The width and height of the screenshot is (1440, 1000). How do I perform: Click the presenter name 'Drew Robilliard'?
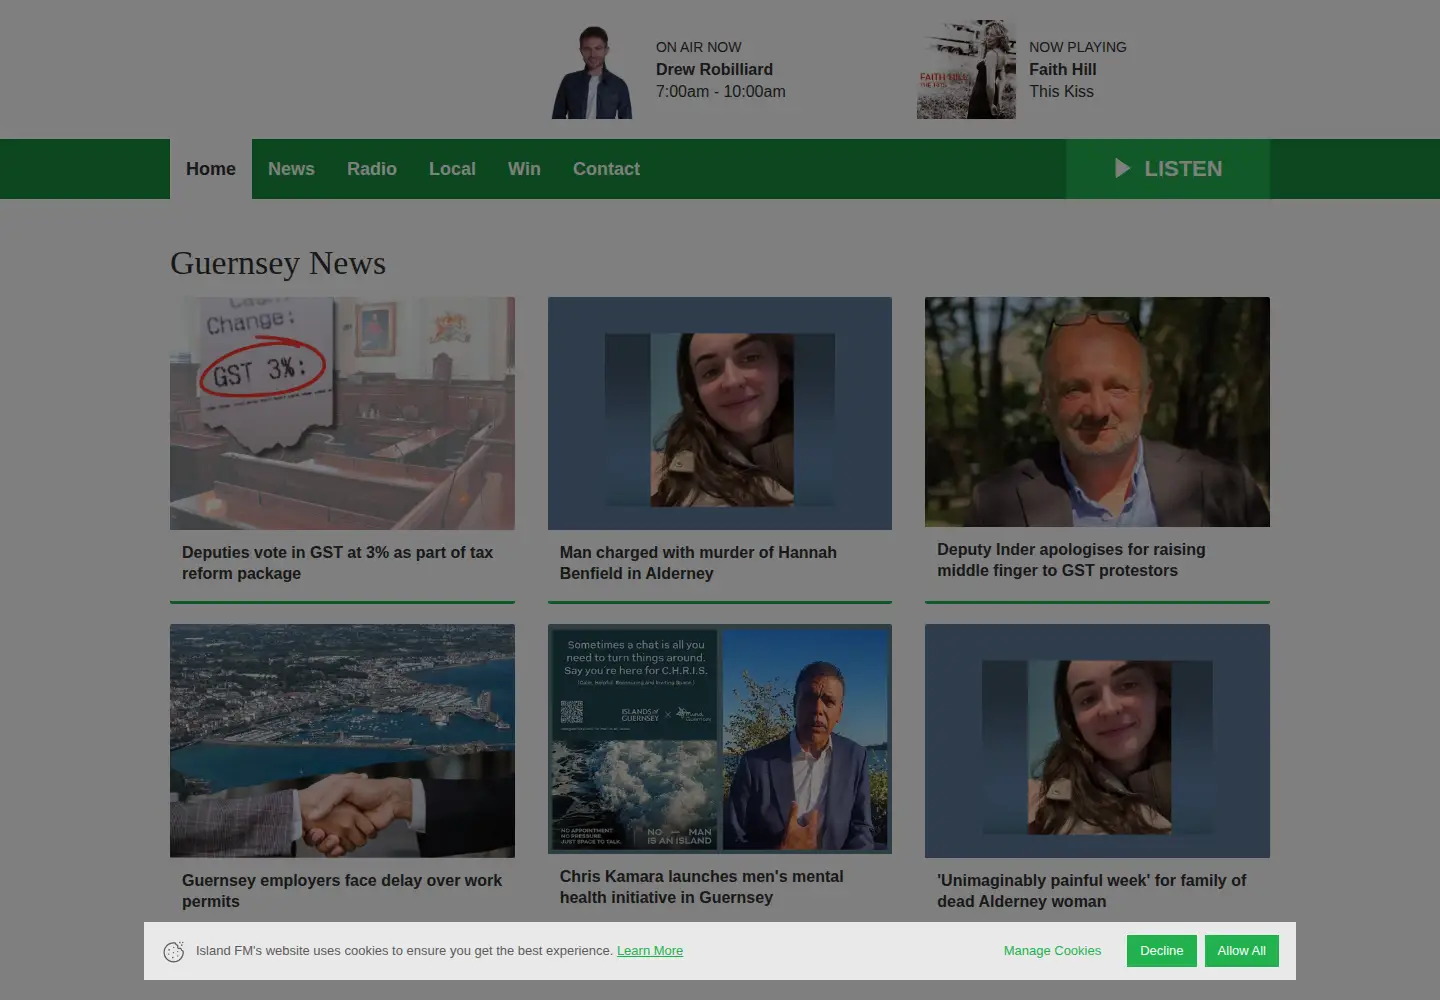714,69
